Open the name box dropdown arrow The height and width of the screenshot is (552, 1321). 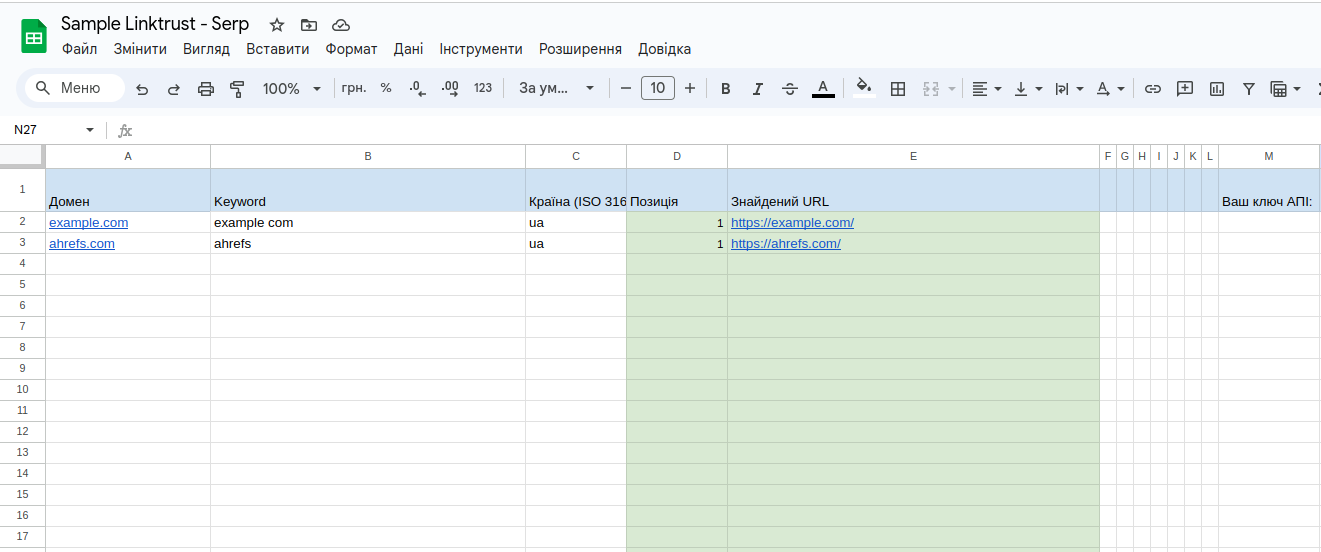(90, 130)
